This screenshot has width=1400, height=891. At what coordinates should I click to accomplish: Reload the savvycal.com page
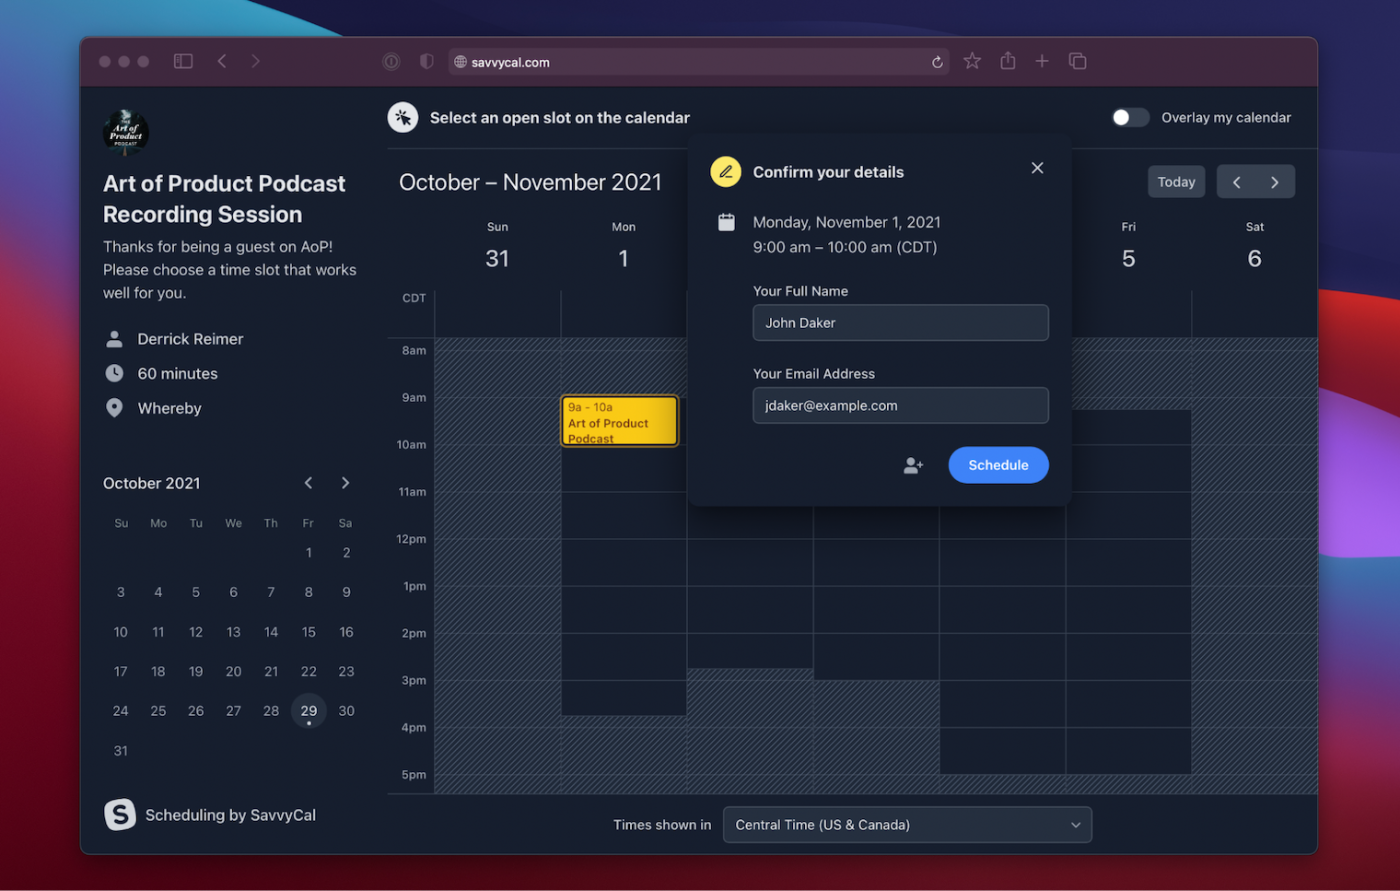pos(937,62)
